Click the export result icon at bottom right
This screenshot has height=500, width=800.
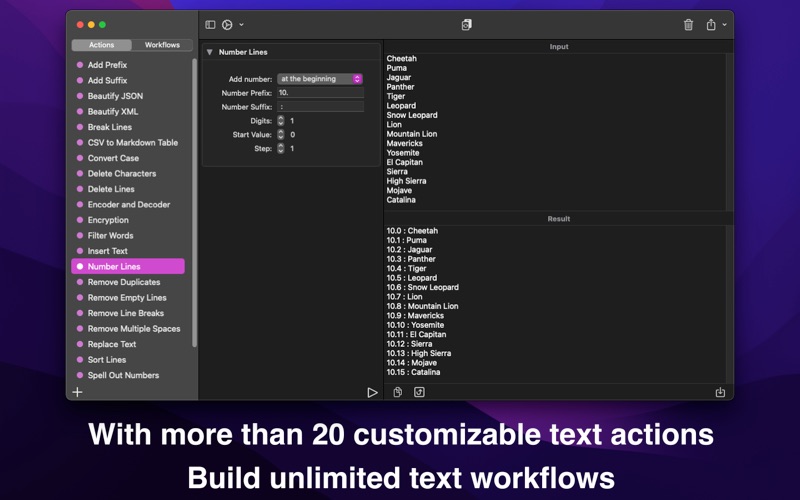[x=720, y=392]
